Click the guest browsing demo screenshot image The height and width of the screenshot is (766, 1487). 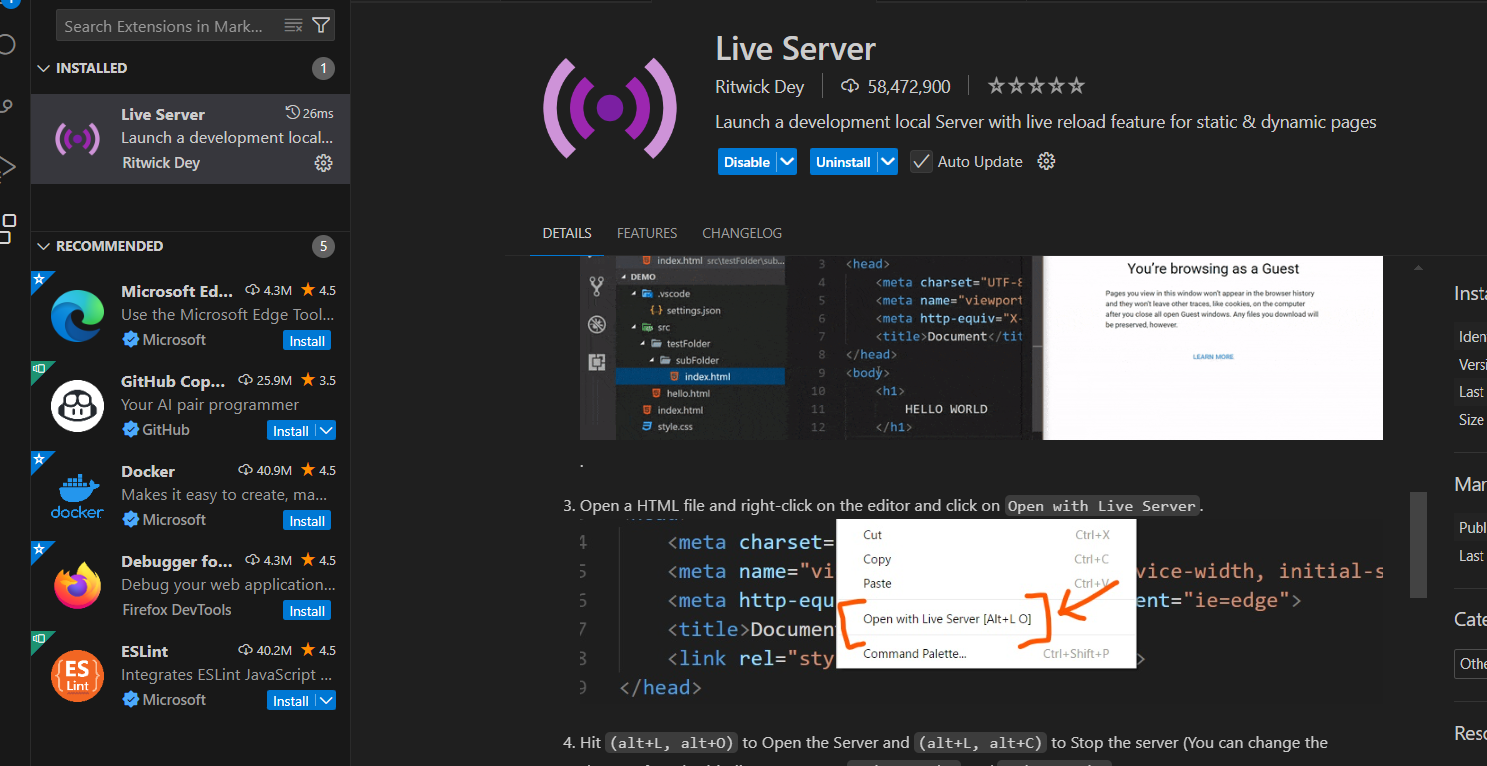point(981,347)
